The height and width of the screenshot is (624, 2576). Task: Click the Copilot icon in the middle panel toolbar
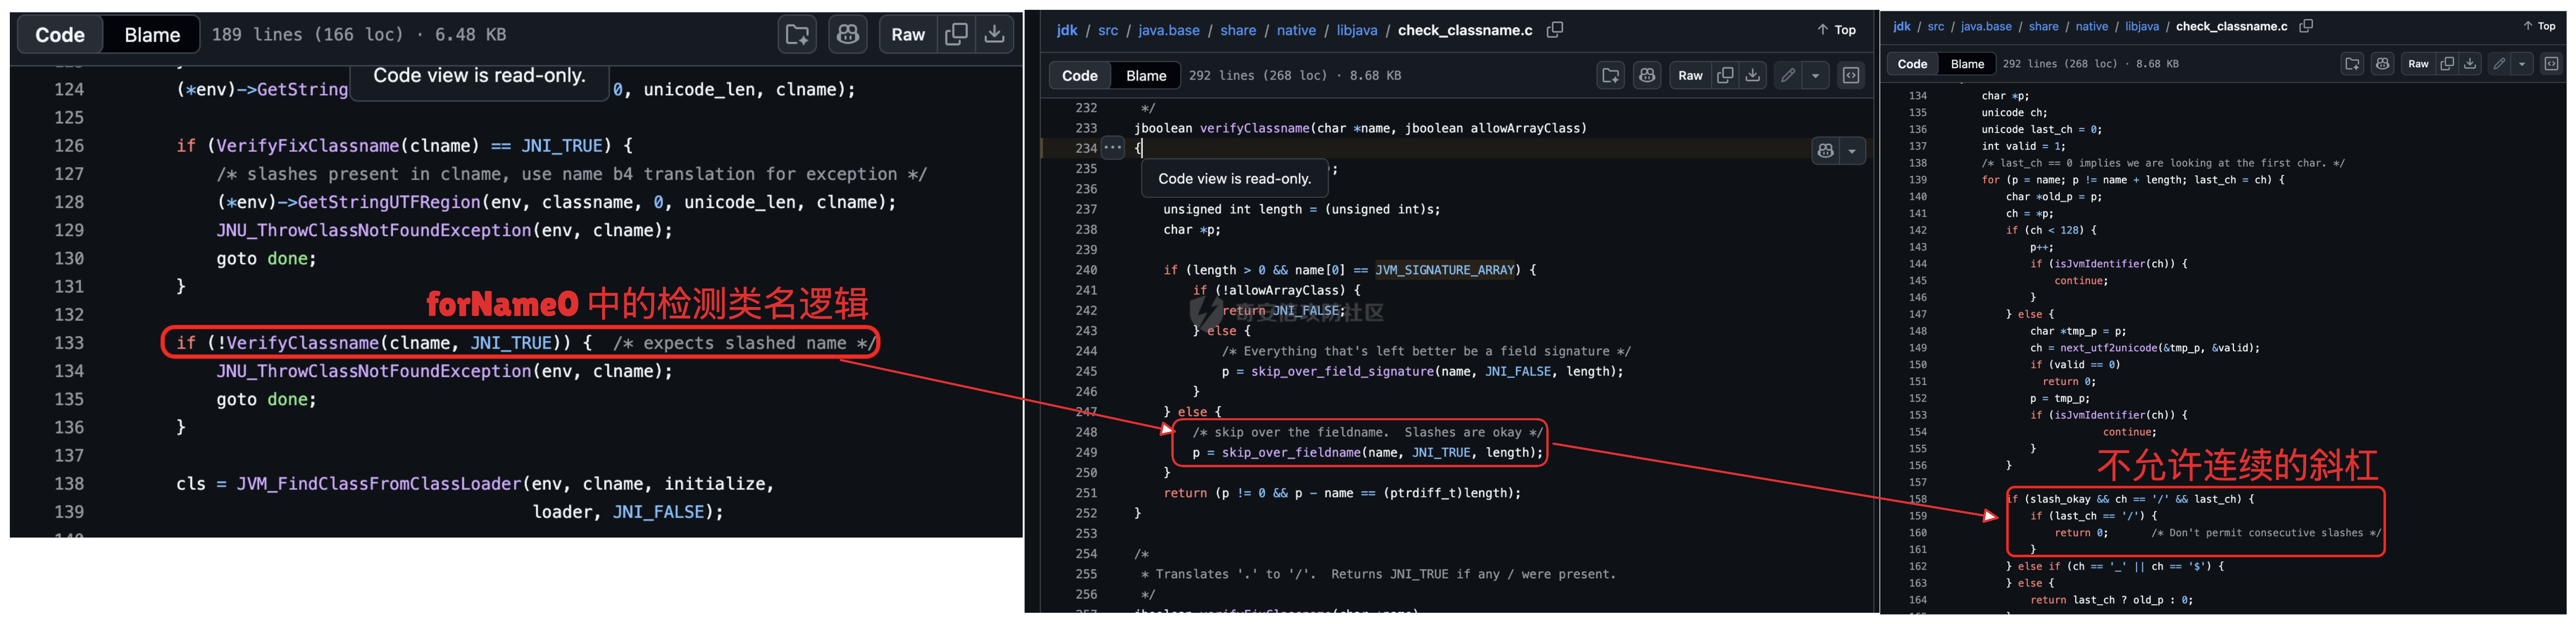pyautogui.click(x=1647, y=75)
